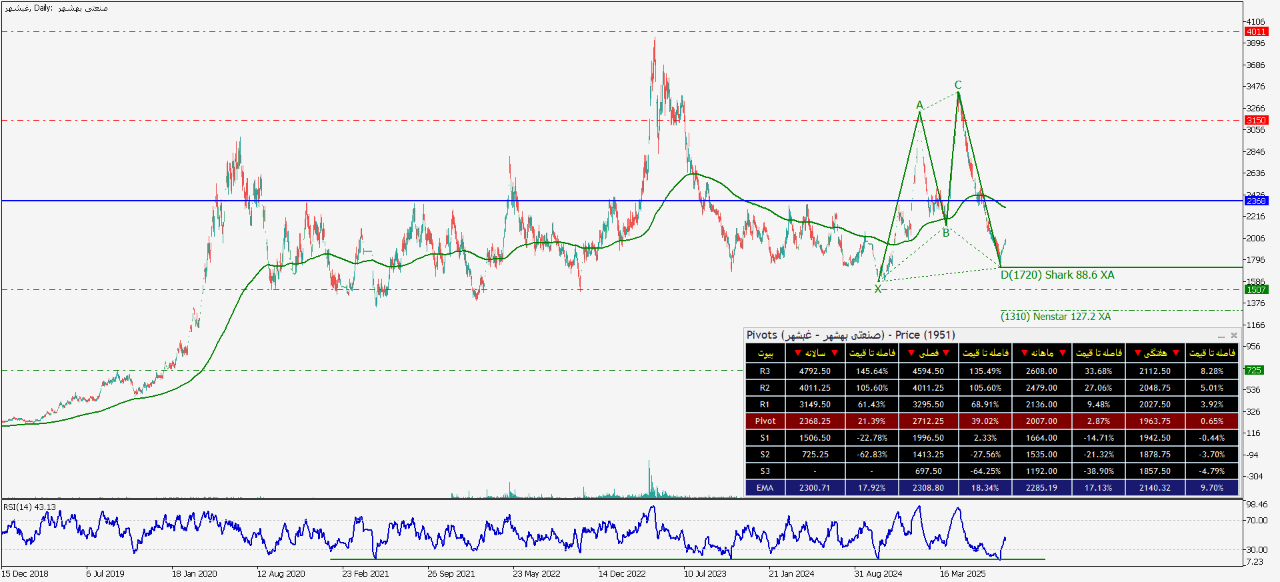Close the Pivots panel
The height and width of the screenshot is (582, 1280).
click(x=1233, y=335)
